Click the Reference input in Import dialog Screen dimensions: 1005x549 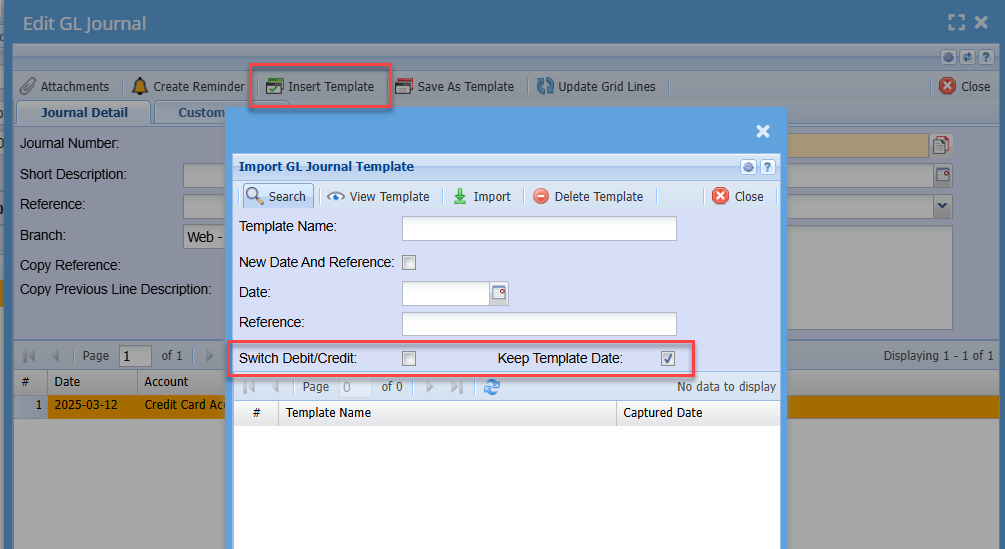click(x=539, y=324)
